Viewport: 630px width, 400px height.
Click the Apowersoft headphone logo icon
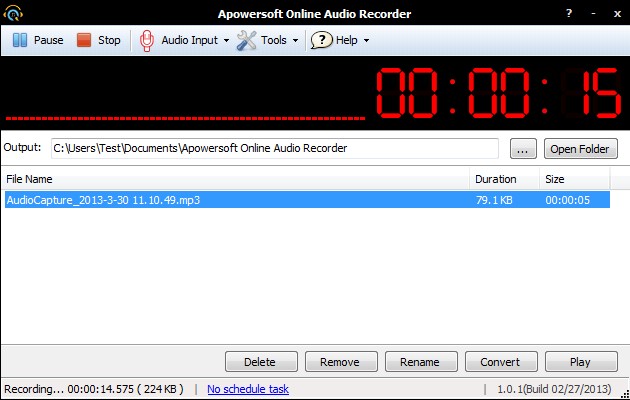click(x=13, y=13)
